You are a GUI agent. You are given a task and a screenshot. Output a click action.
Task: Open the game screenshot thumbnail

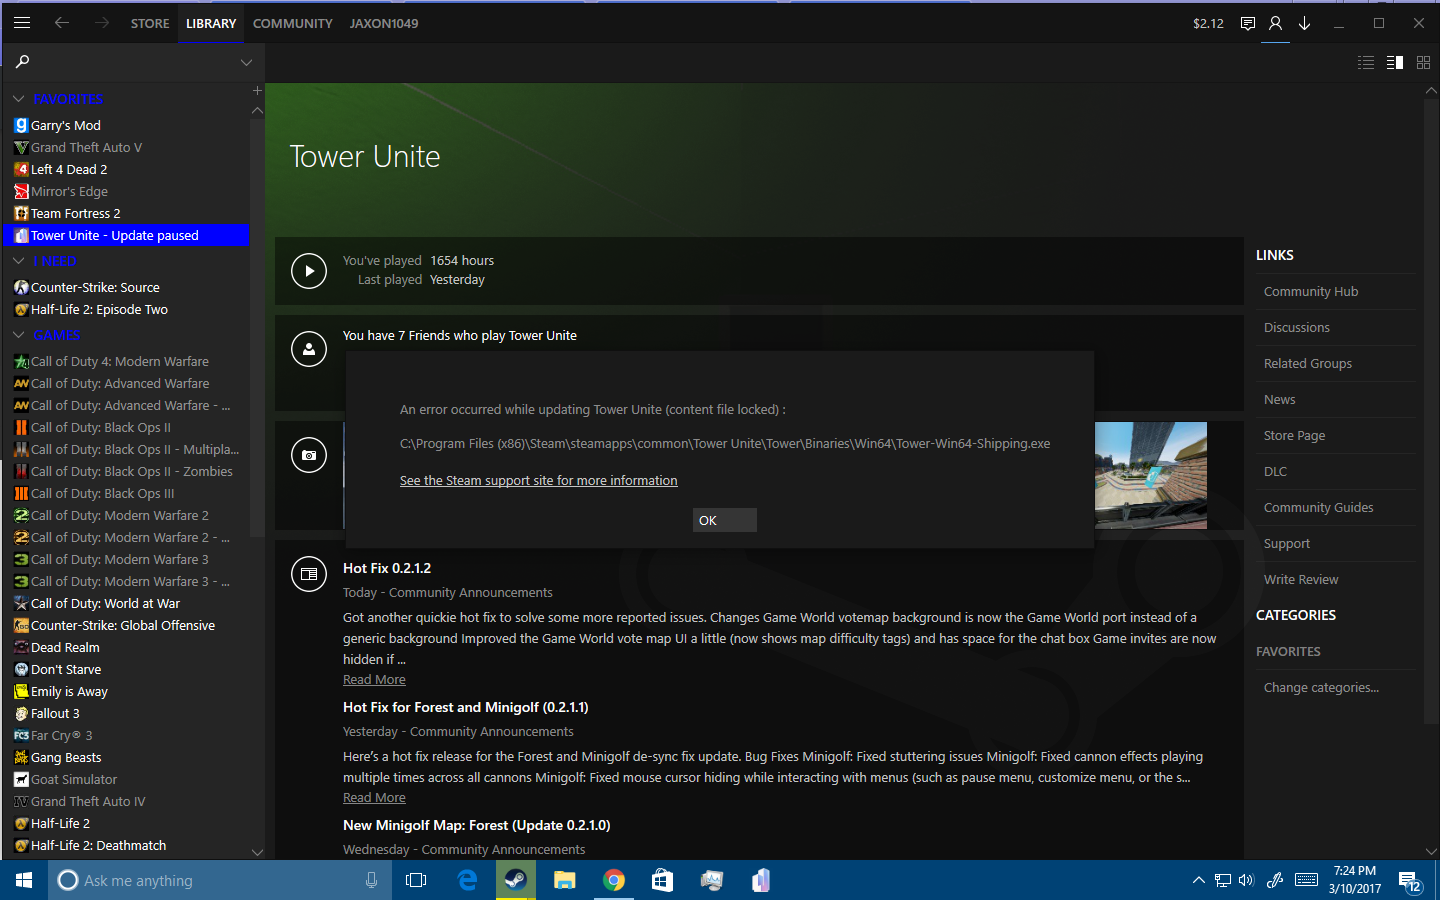[x=1151, y=475]
